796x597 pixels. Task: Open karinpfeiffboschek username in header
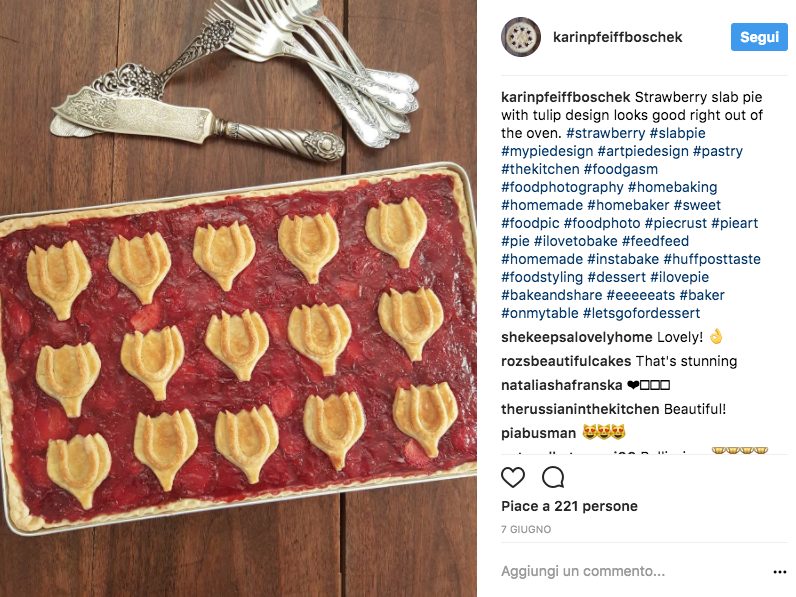tap(617, 37)
